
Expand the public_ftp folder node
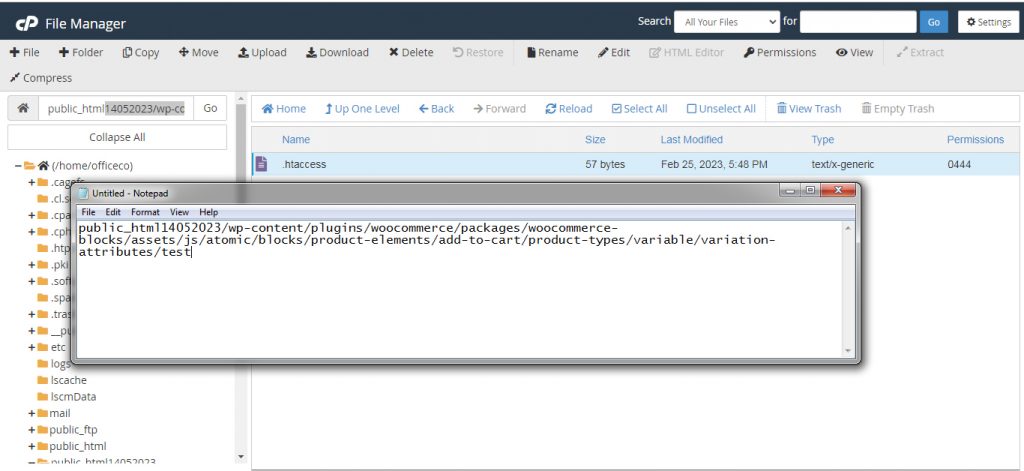[x=32, y=430]
